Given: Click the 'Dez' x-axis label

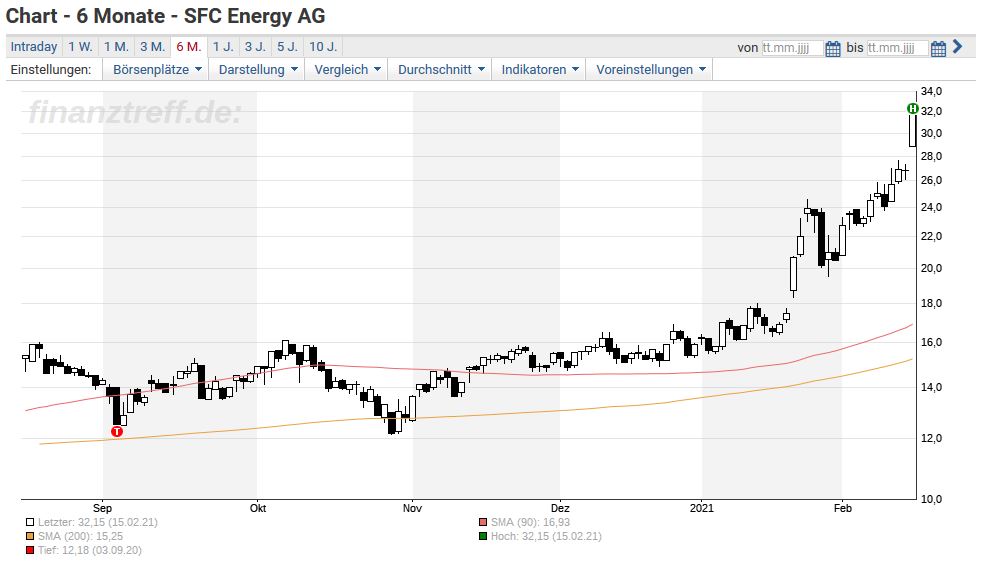Looking at the screenshot, I should click(x=560, y=508).
